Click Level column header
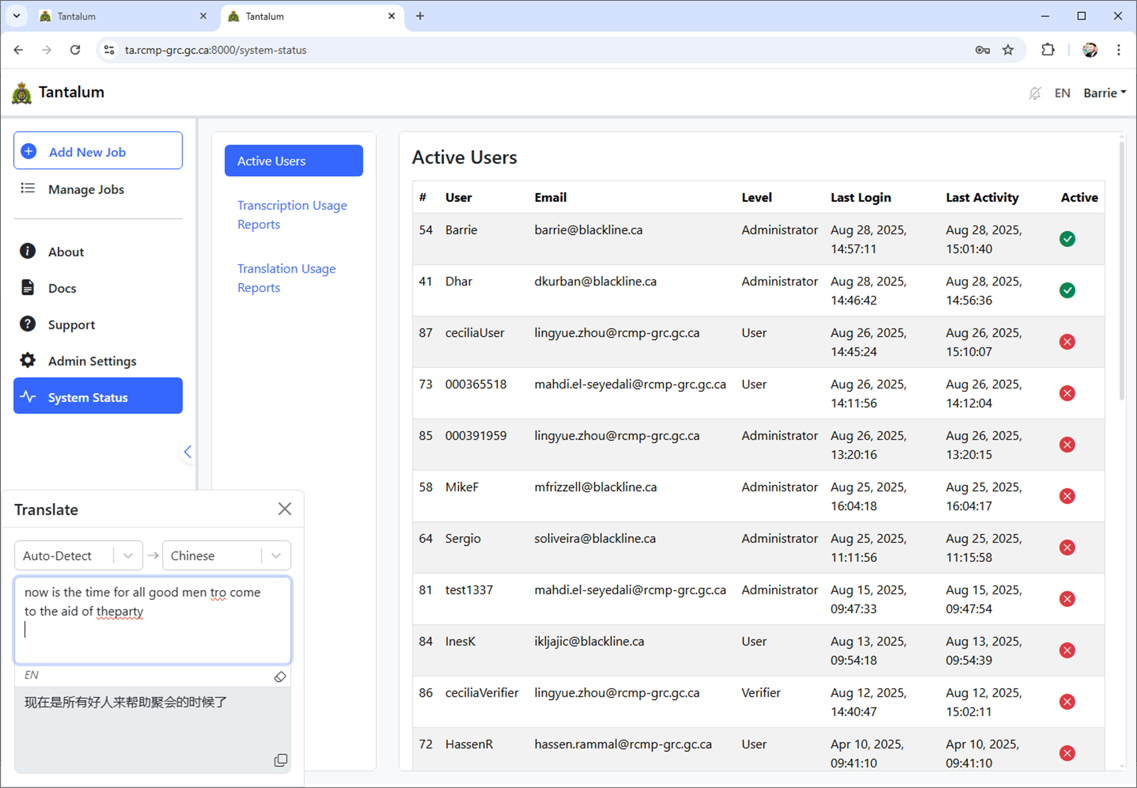1137x788 pixels. [x=756, y=197]
